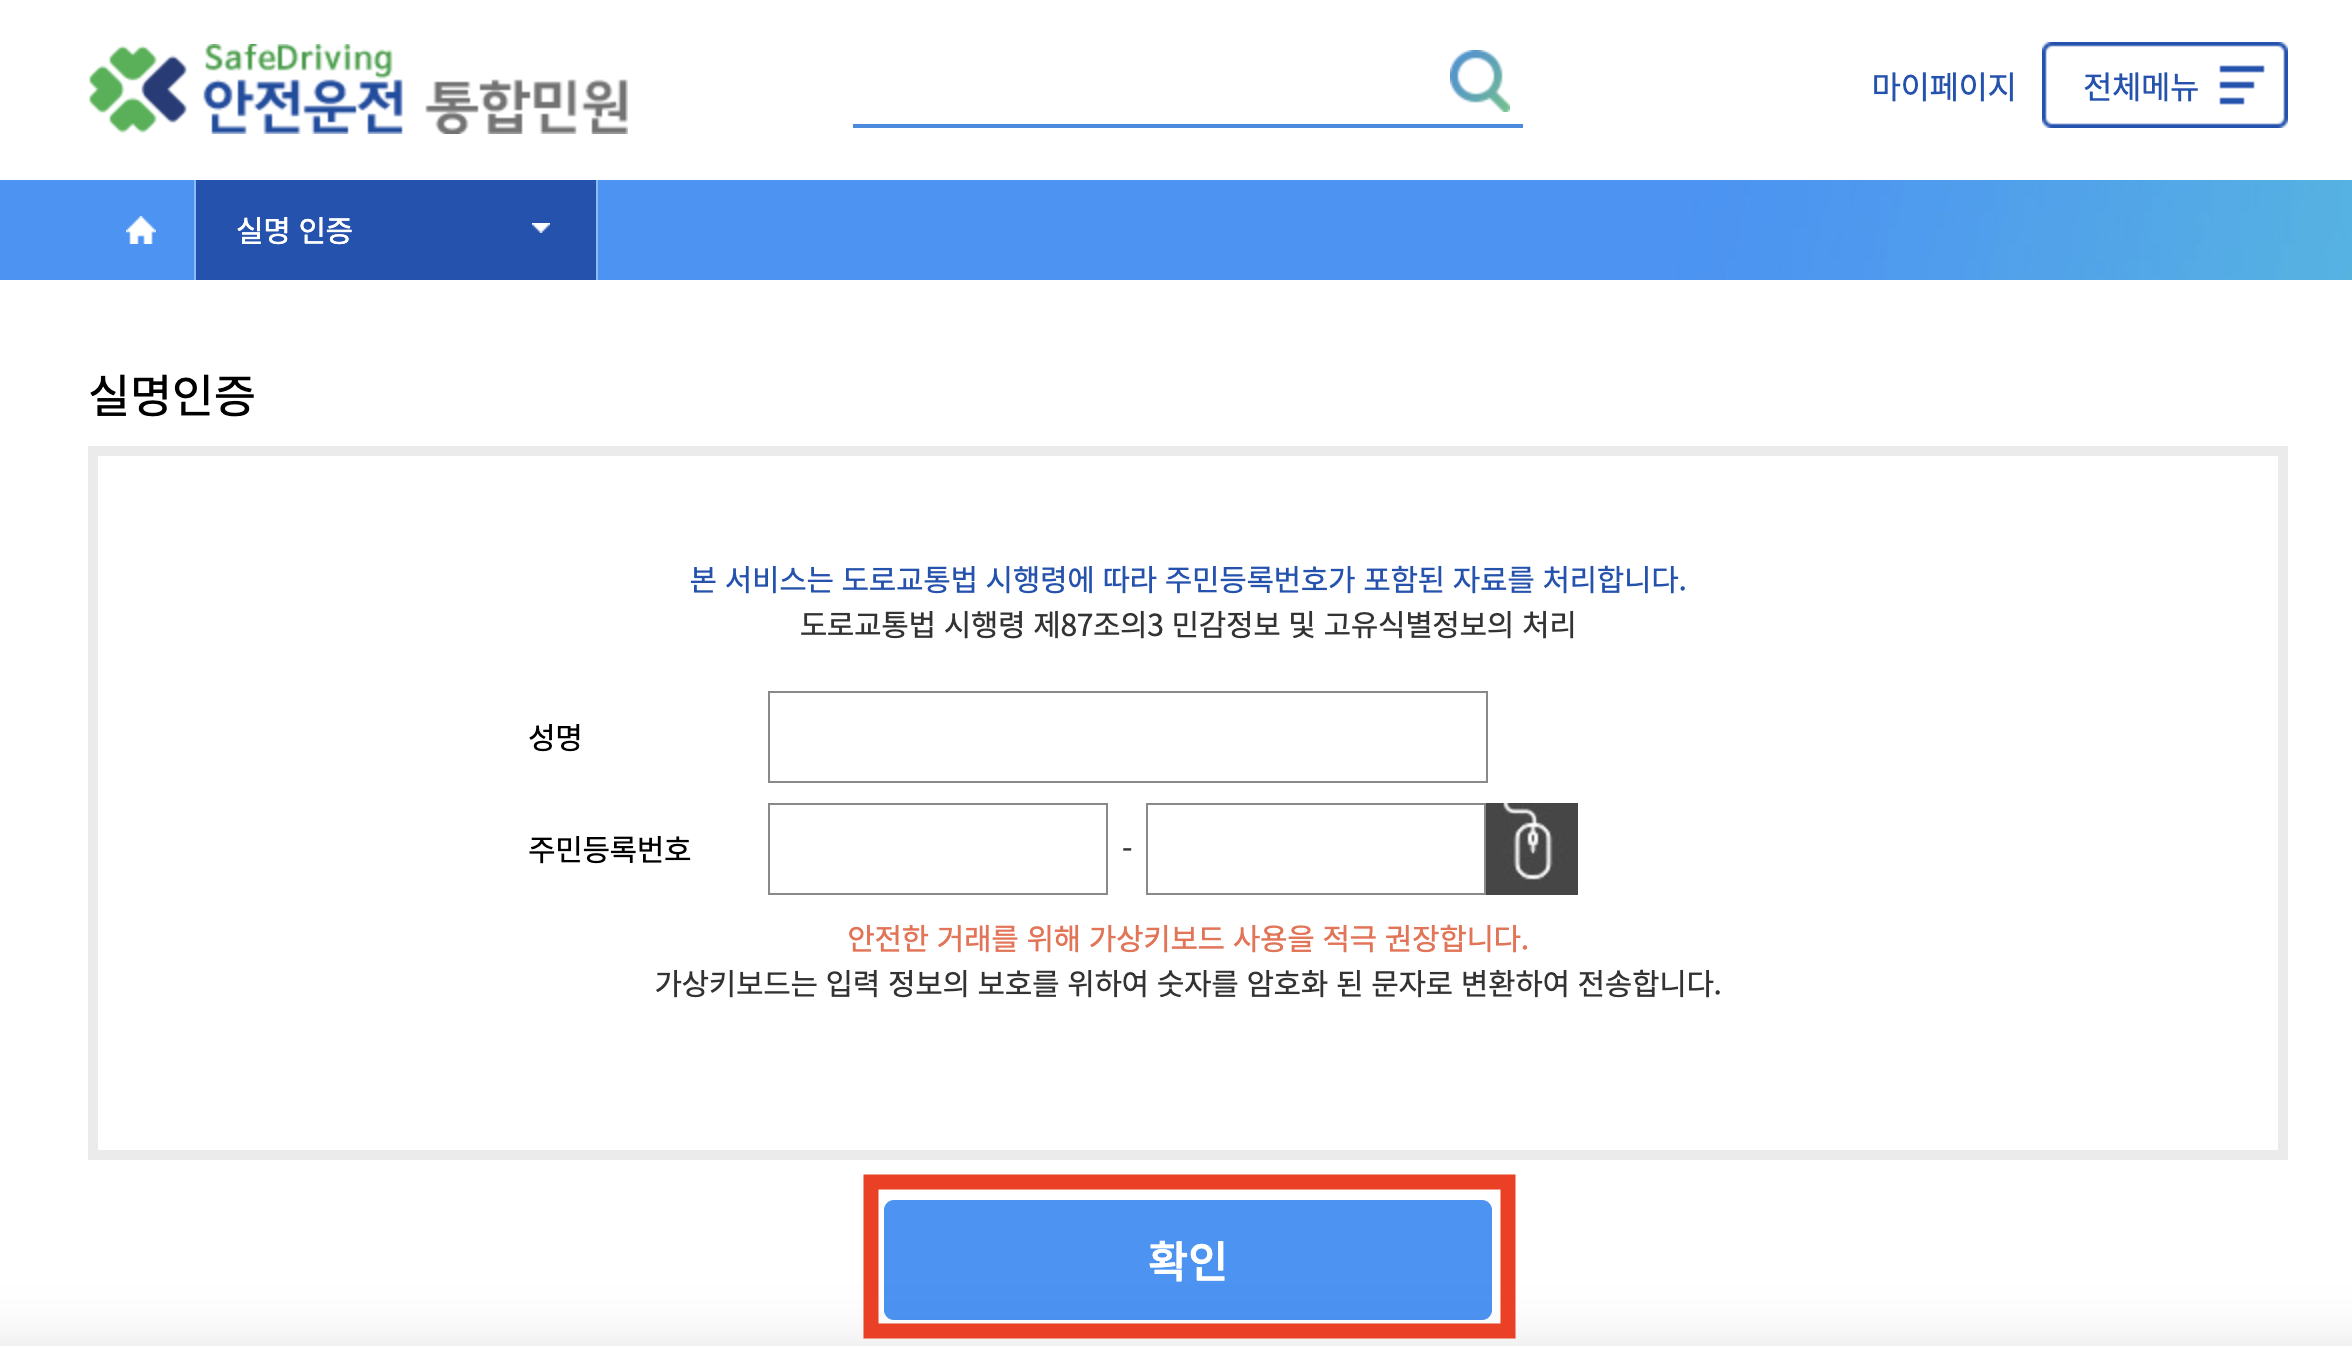
Task: Click the first 주민등록번호 input box
Action: pyautogui.click(x=937, y=848)
